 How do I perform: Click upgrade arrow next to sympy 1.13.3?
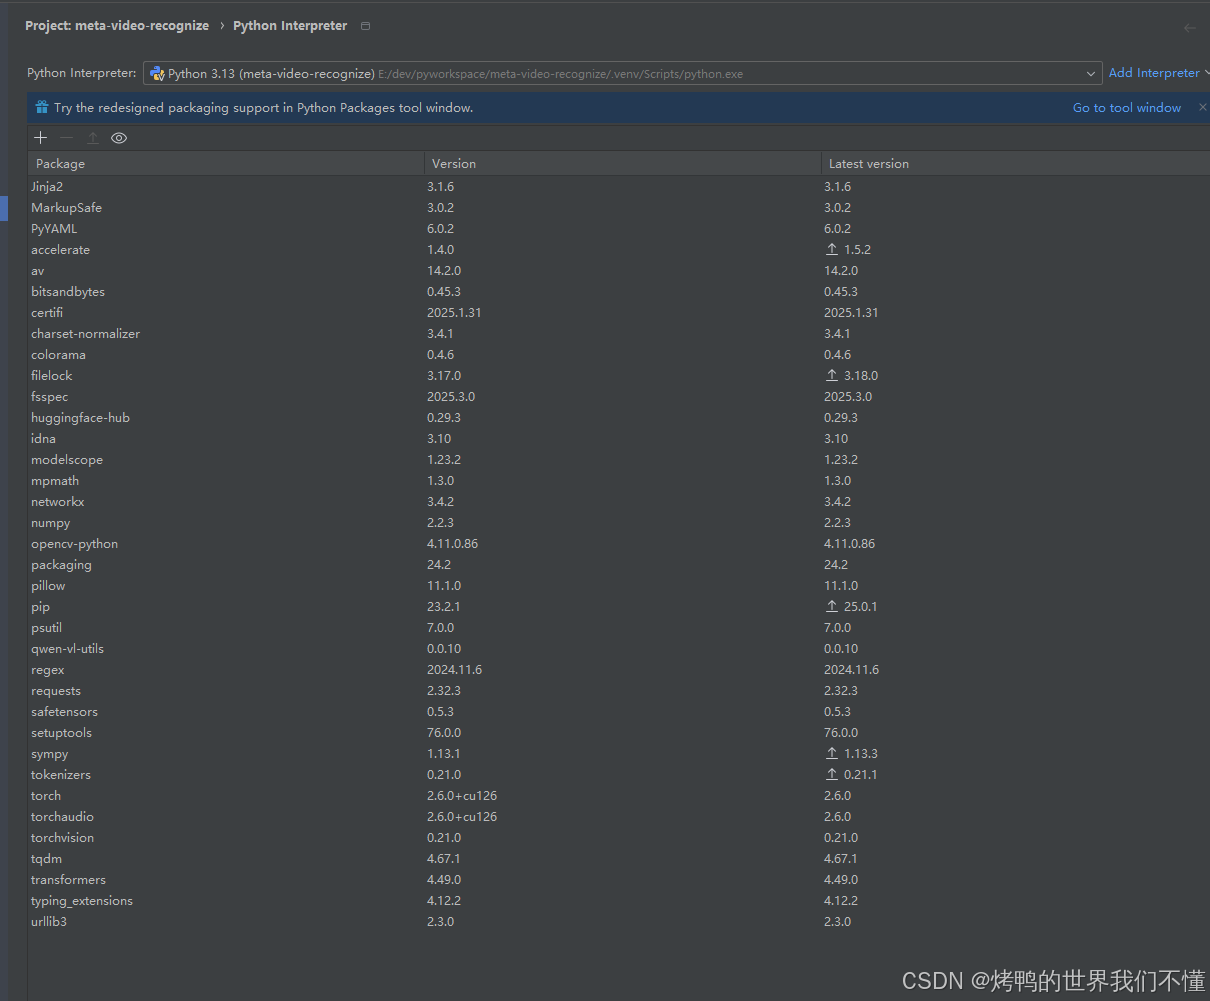[832, 754]
